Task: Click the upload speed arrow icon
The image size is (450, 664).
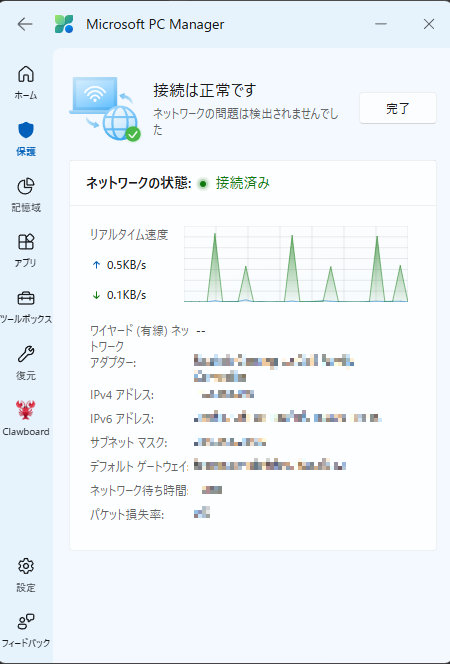Action: pos(96,265)
